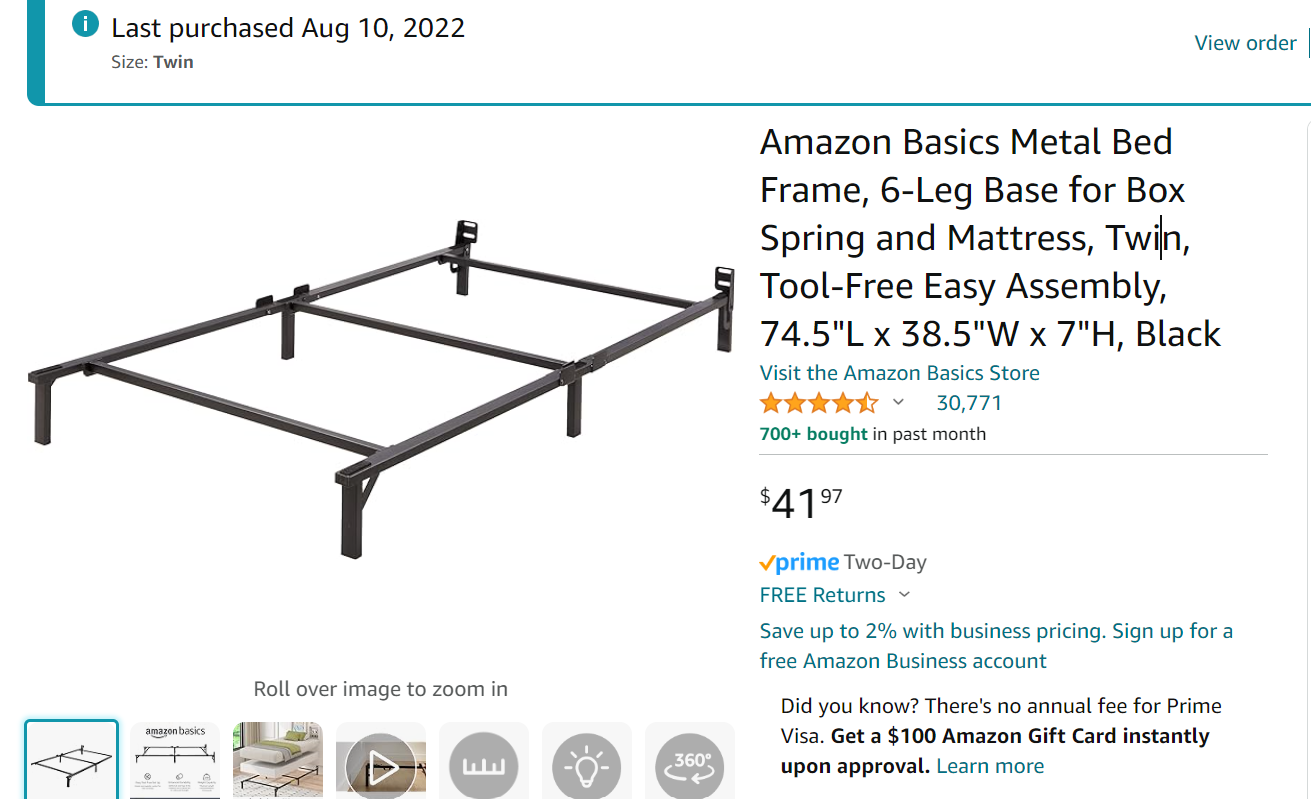Select the first bed frame thumbnail
Viewport: 1311px width, 799px height.
(72, 762)
